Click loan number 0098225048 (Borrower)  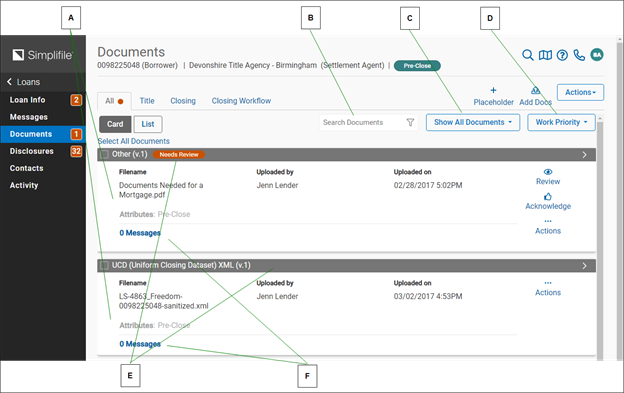(138, 65)
